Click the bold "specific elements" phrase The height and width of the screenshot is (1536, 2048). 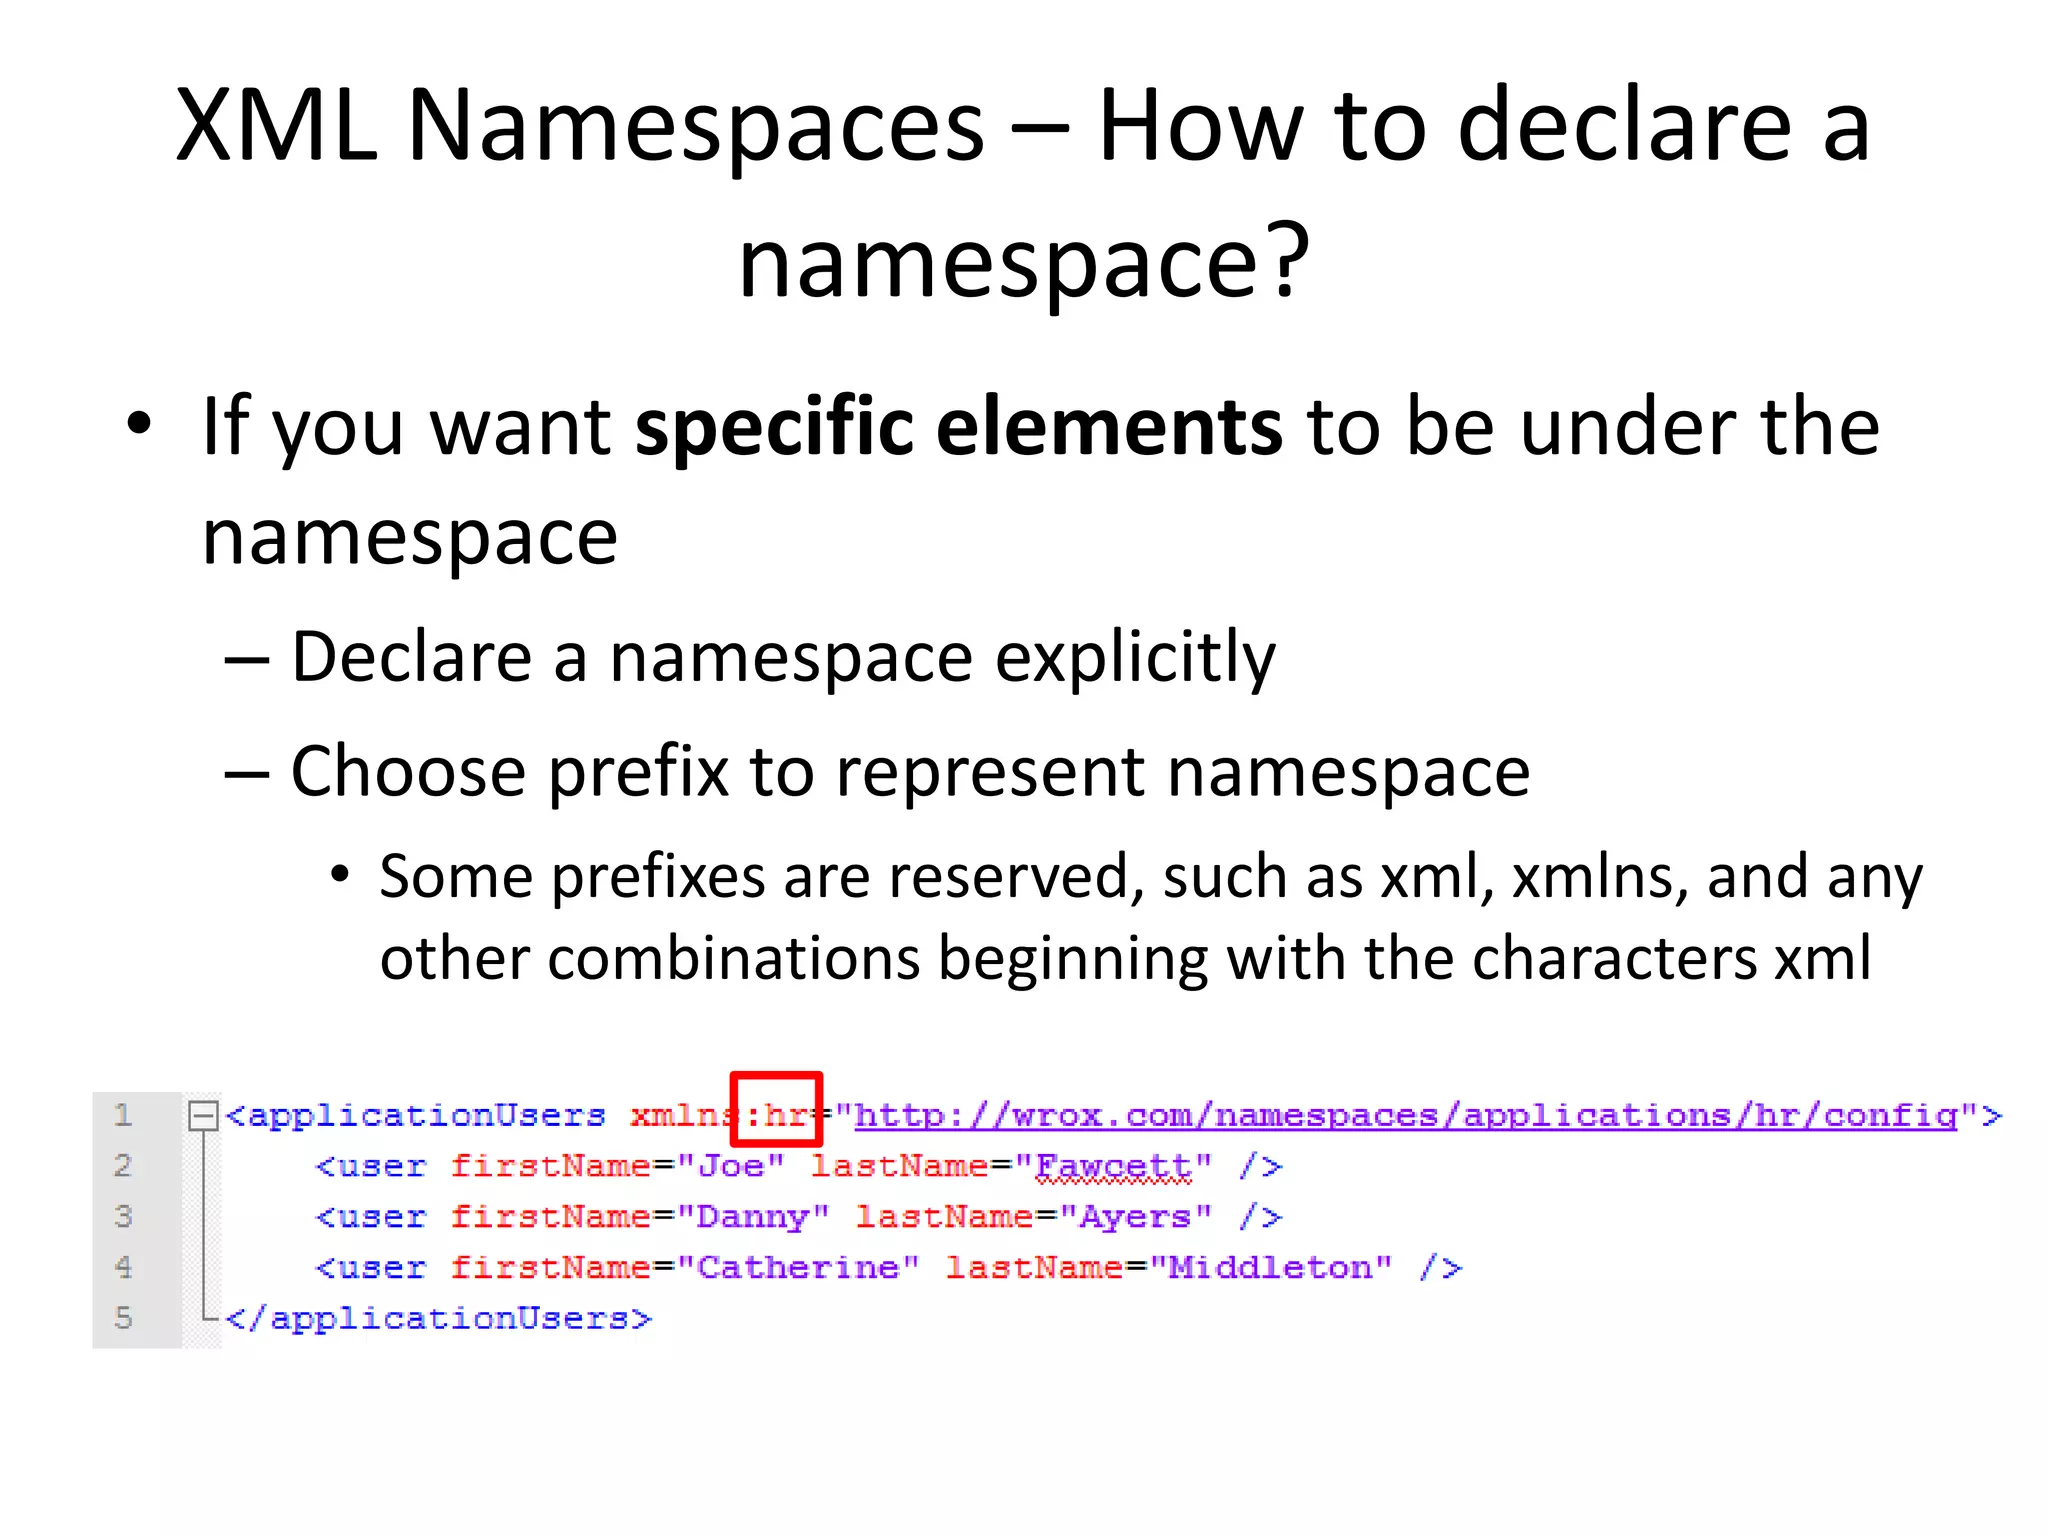tap(958, 427)
